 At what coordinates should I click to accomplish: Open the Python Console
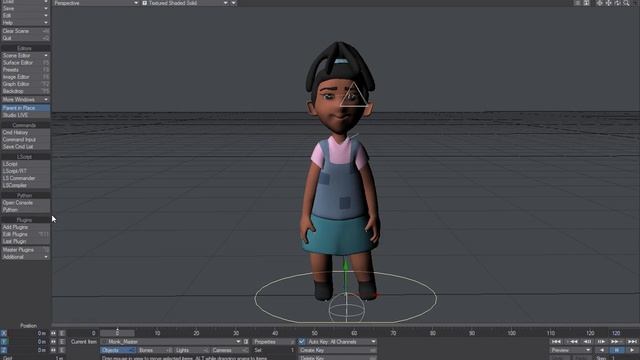tap(25, 203)
